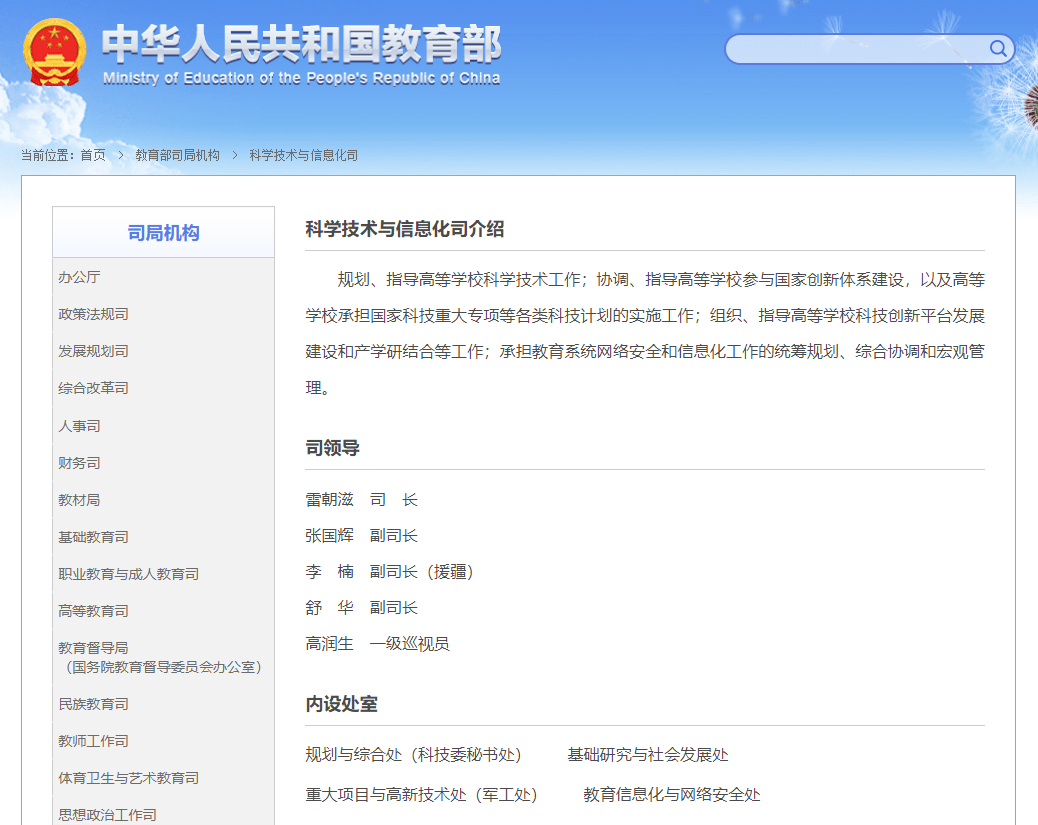
Task: Click the 中华人民共和国教育部 site title
Action: point(301,45)
